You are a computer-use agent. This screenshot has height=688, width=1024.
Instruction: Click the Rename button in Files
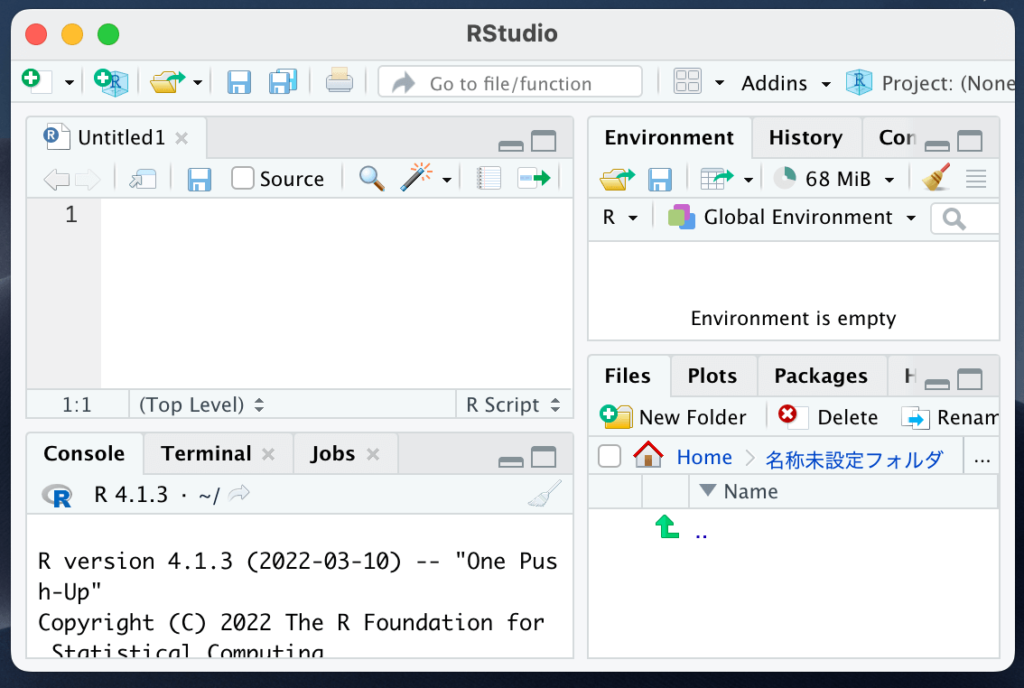950,417
